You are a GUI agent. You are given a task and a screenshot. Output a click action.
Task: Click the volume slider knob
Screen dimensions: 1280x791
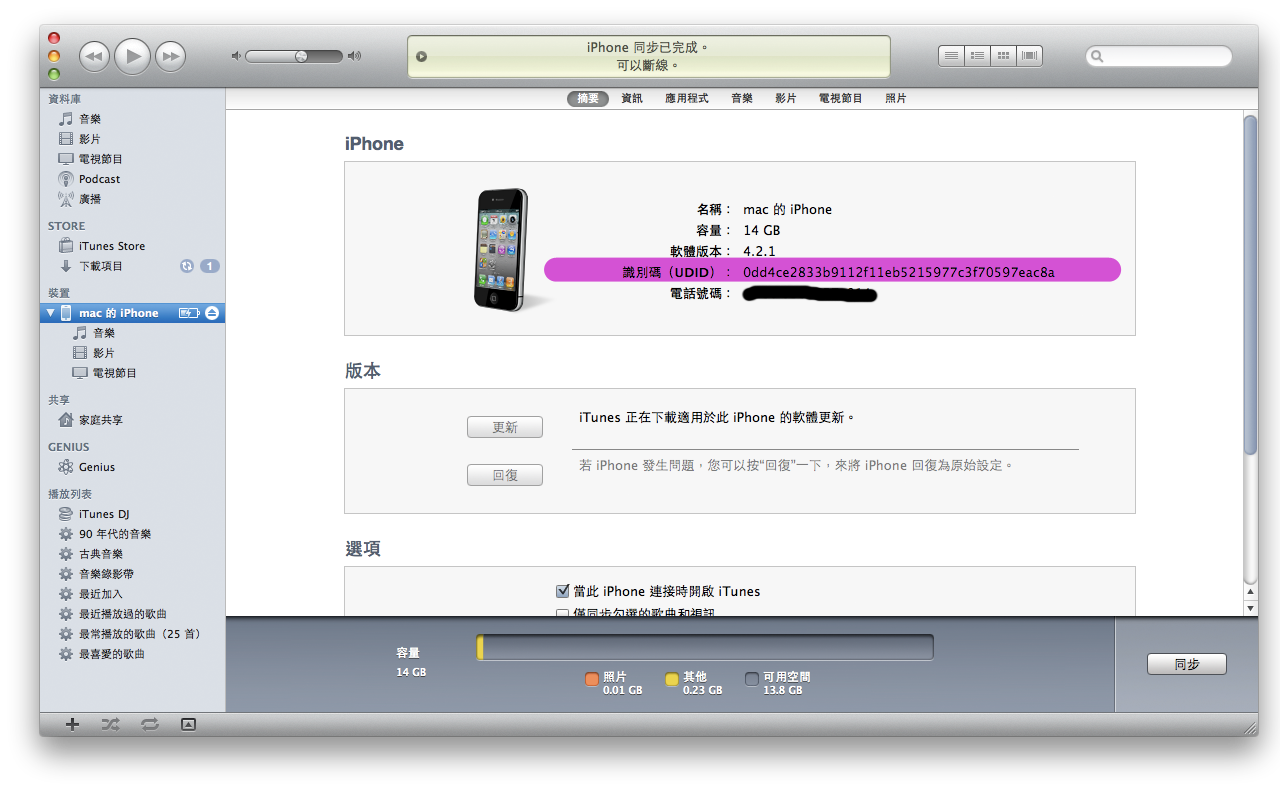coord(300,56)
